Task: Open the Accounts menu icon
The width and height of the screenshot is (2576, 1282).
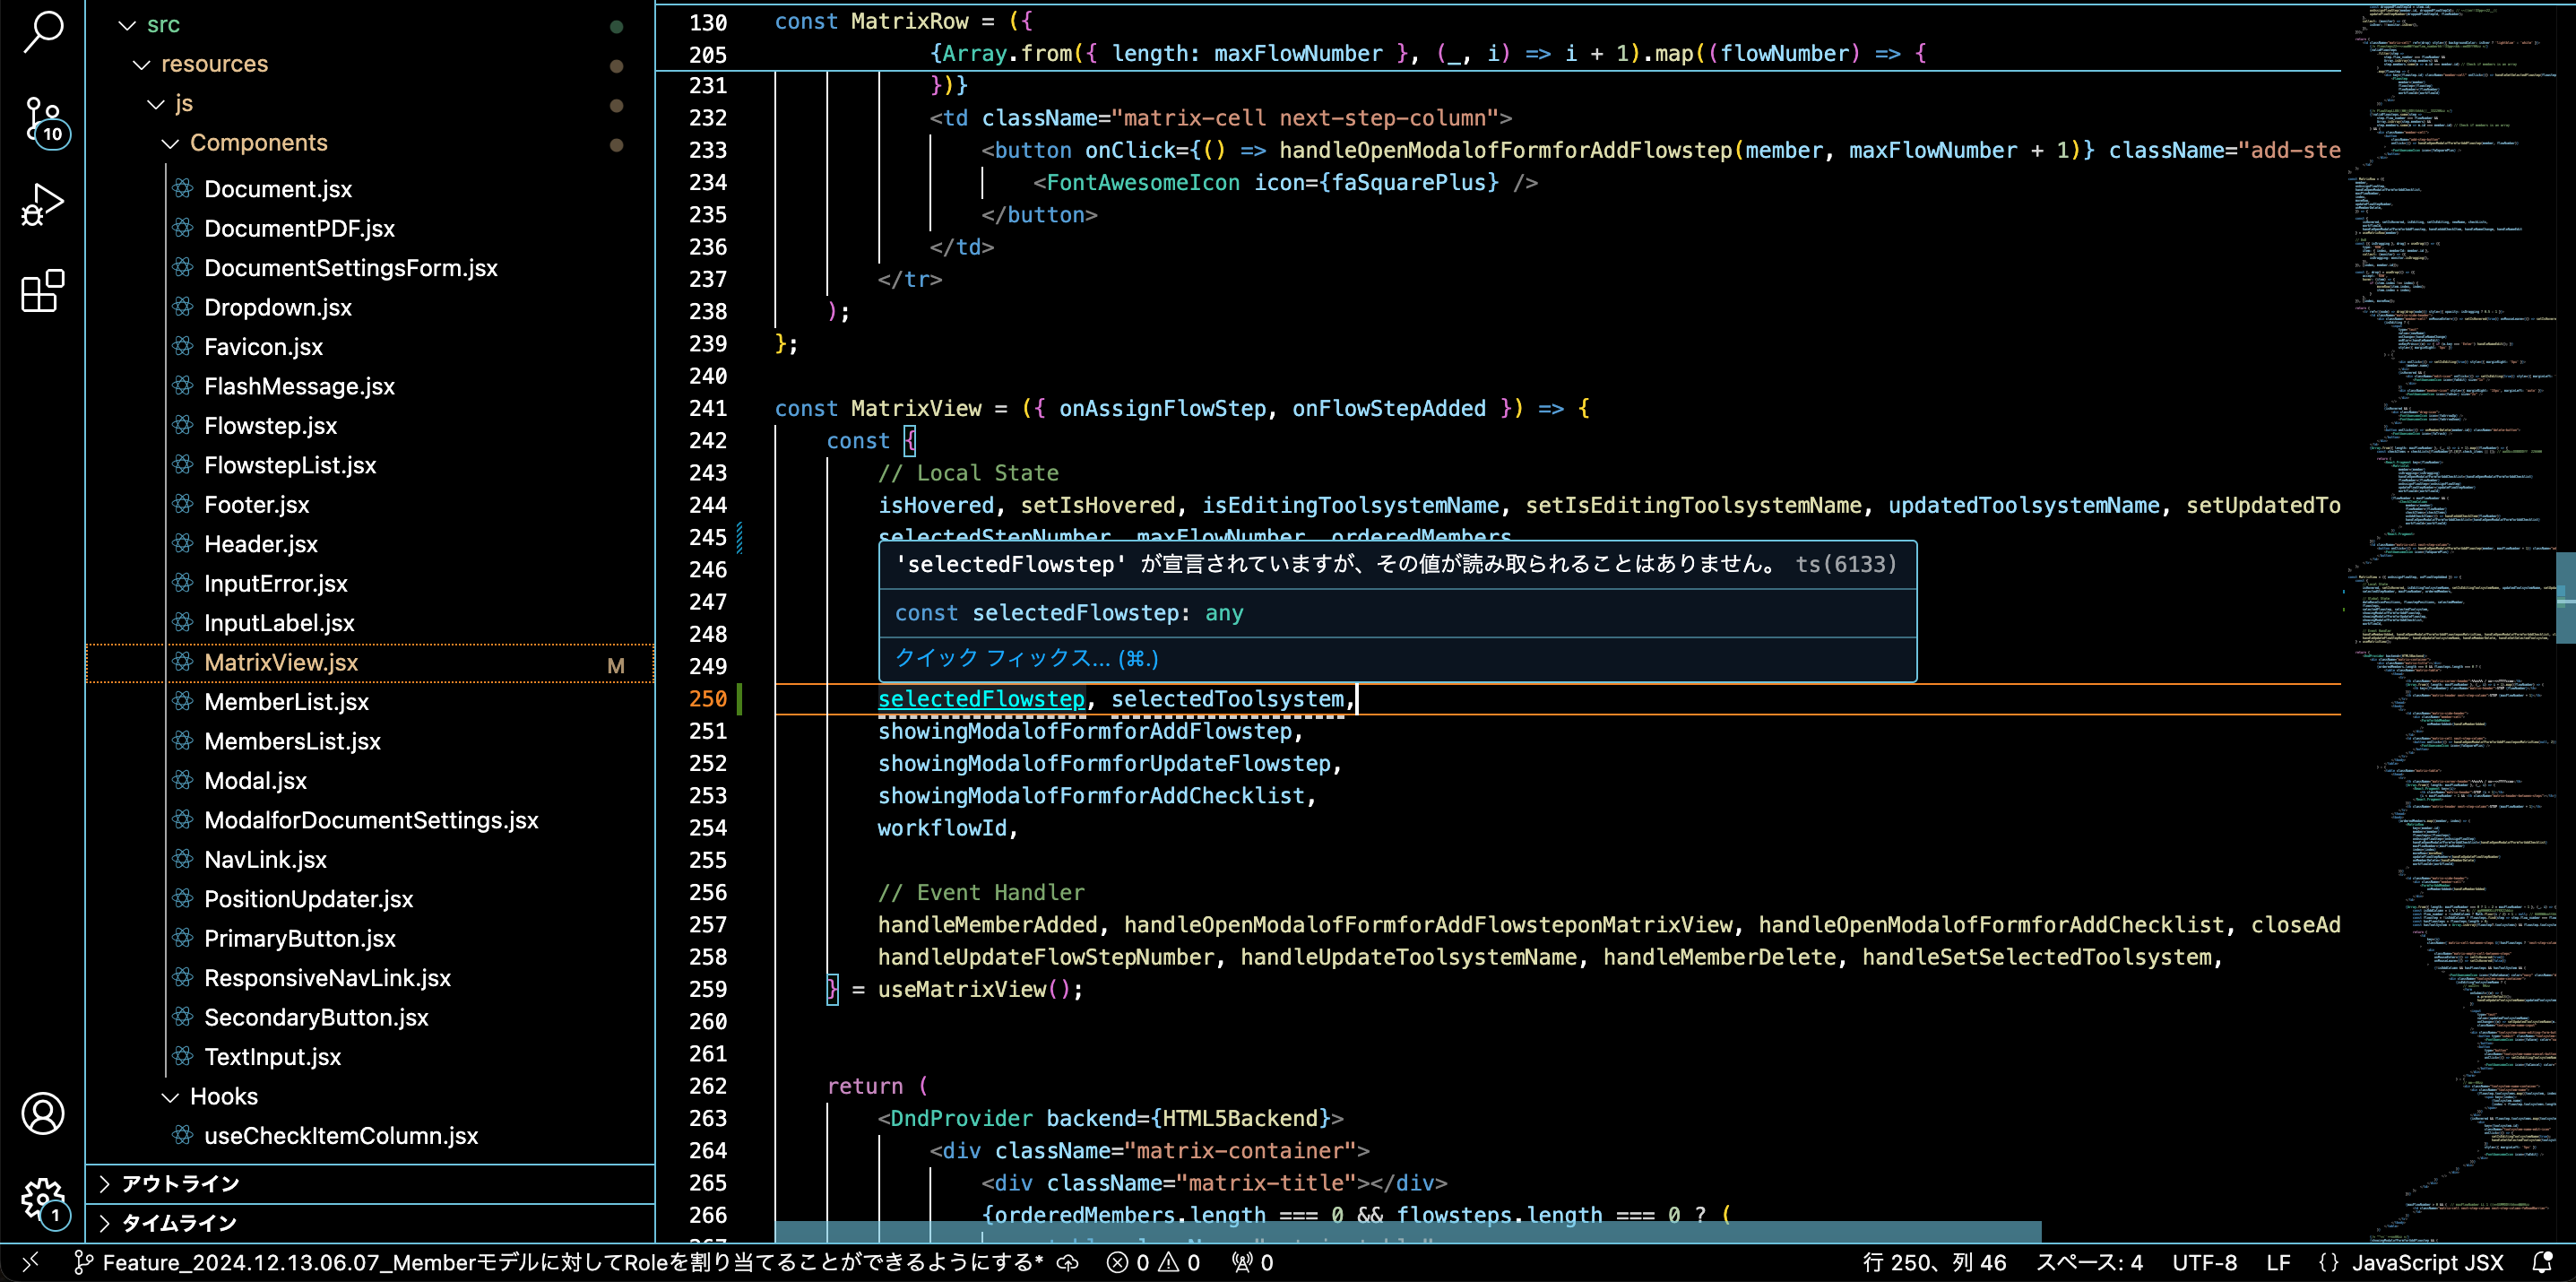Action: point(43,1113)
